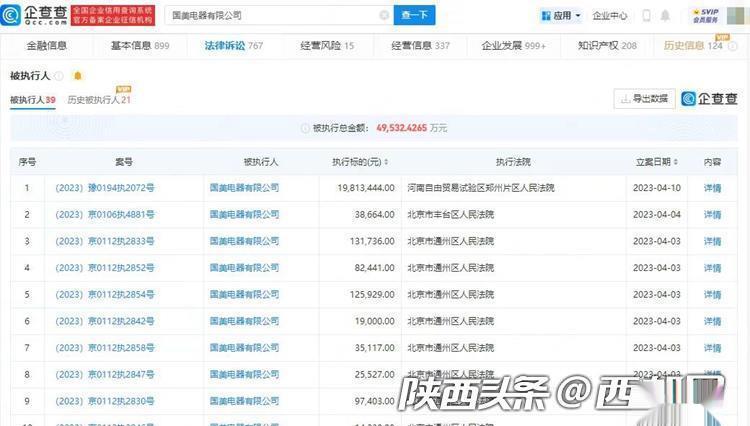Click court 河南自由贸易试验区郑州片区人民法院

tap(481, 188)
